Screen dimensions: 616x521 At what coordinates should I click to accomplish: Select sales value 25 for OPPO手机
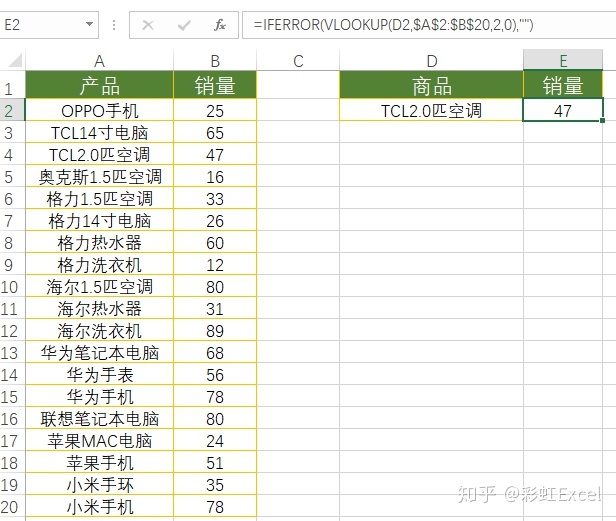click(215, 110)
